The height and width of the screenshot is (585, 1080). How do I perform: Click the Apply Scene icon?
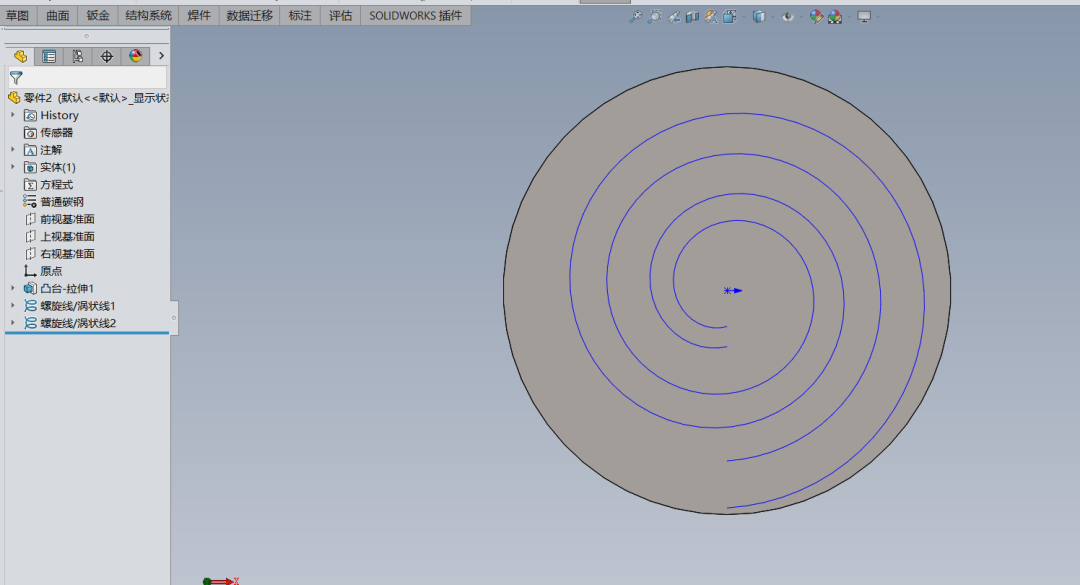tap(835, 17)
